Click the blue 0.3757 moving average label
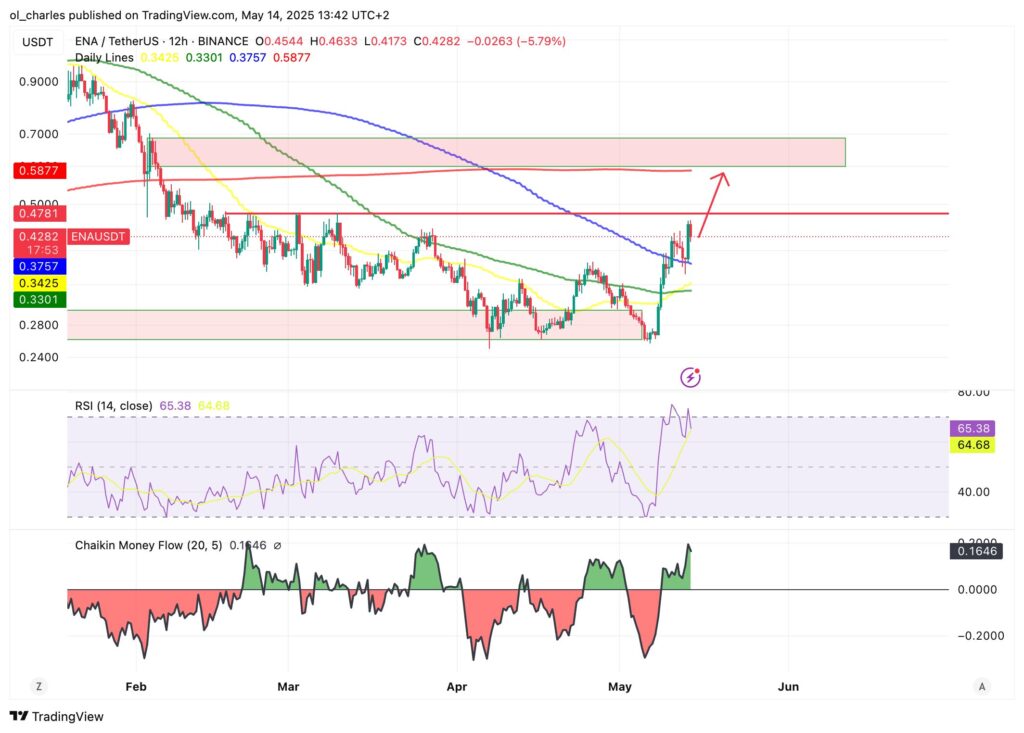The height and width of the screenshot is (733, 1024). [x=38, y=267]
